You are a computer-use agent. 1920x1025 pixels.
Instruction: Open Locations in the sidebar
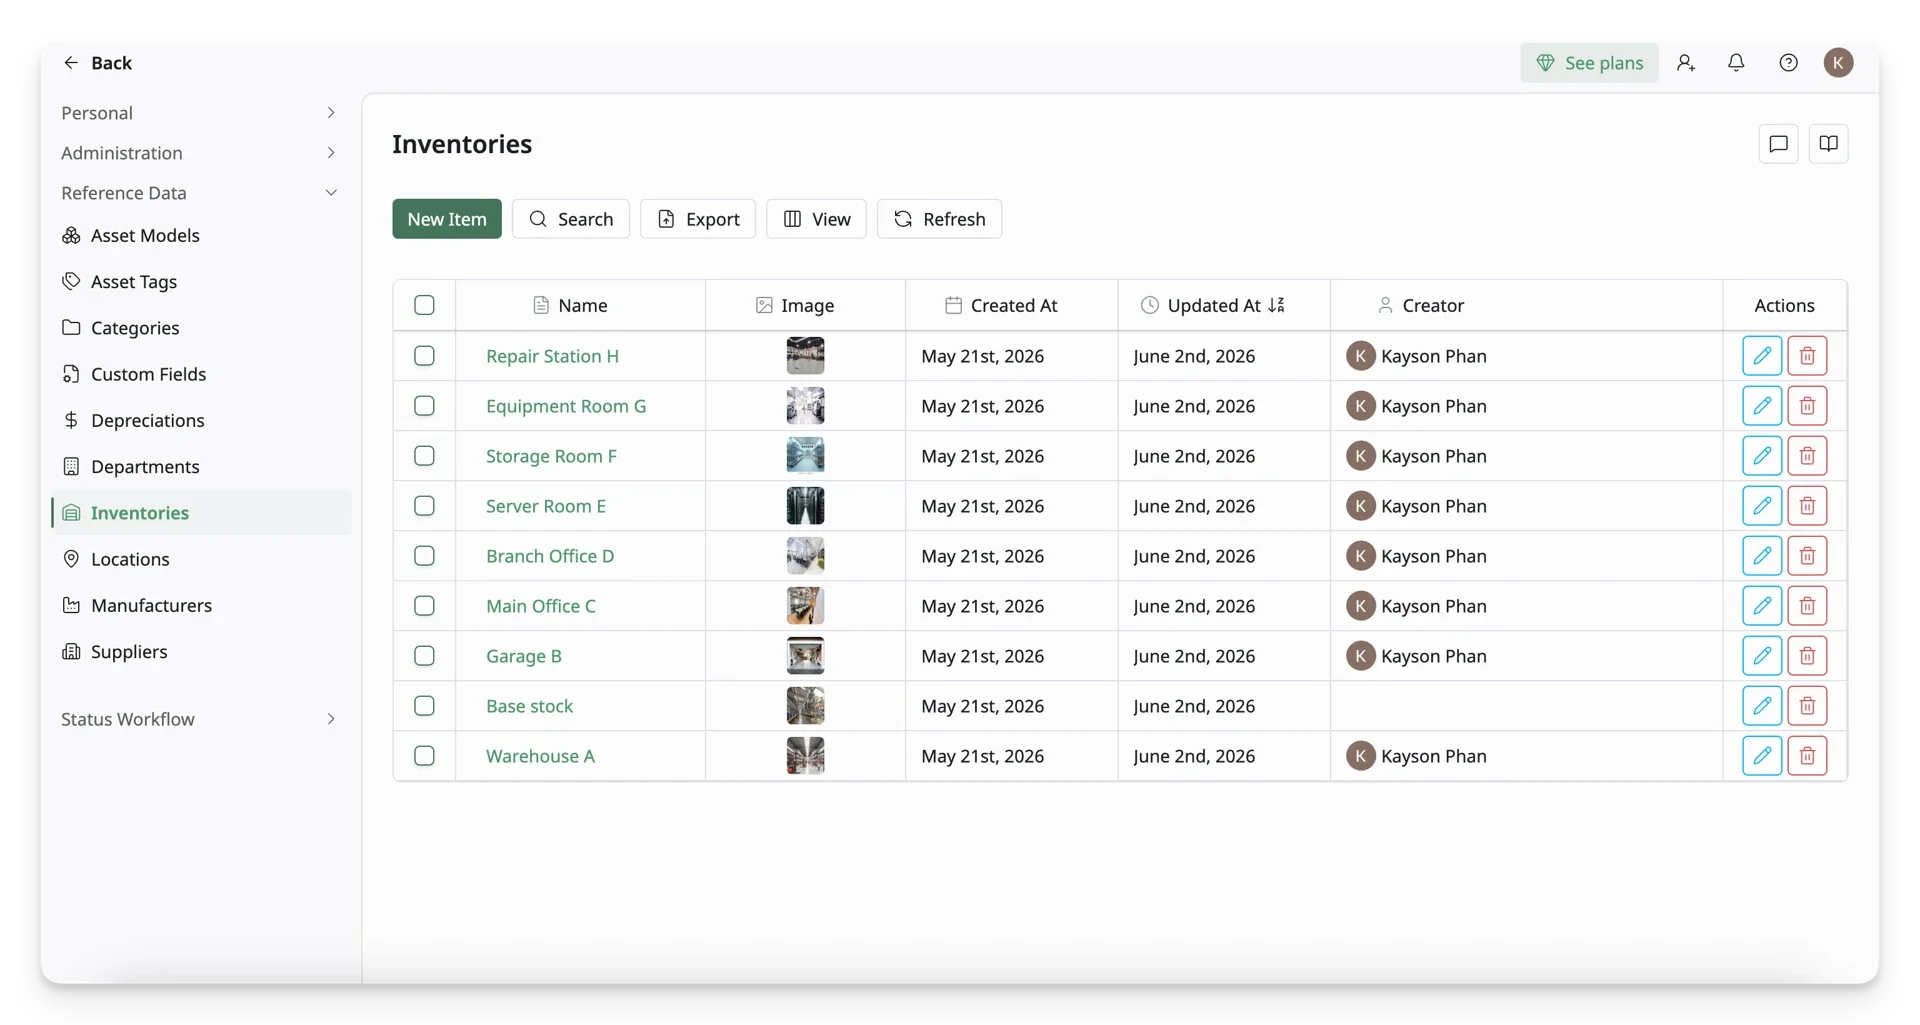(x=130, y=559)
